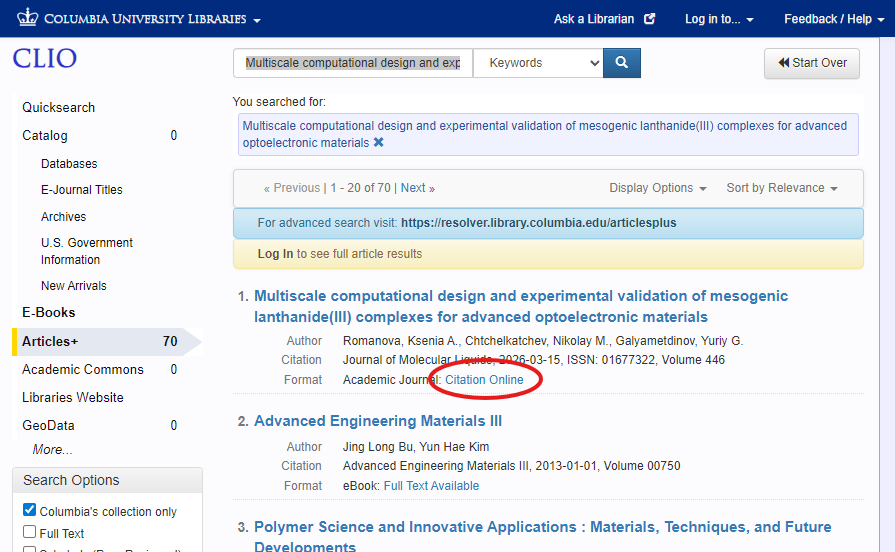
Task: Toggle Columbia's collection only checkbox
Action: pos(29,509)
